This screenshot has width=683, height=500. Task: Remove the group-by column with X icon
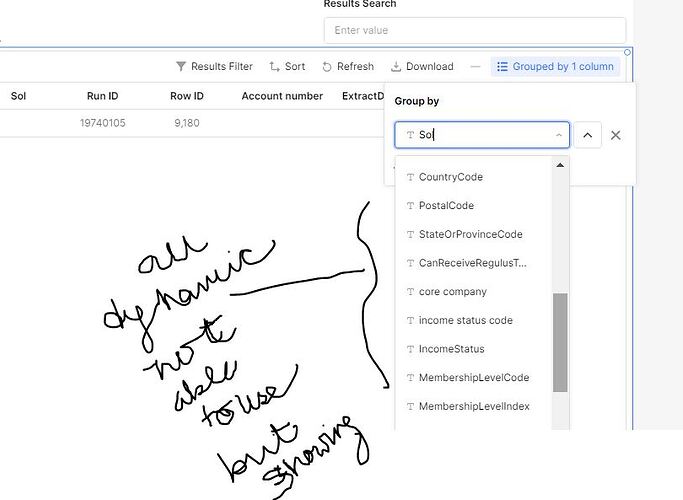coord(616,135)
